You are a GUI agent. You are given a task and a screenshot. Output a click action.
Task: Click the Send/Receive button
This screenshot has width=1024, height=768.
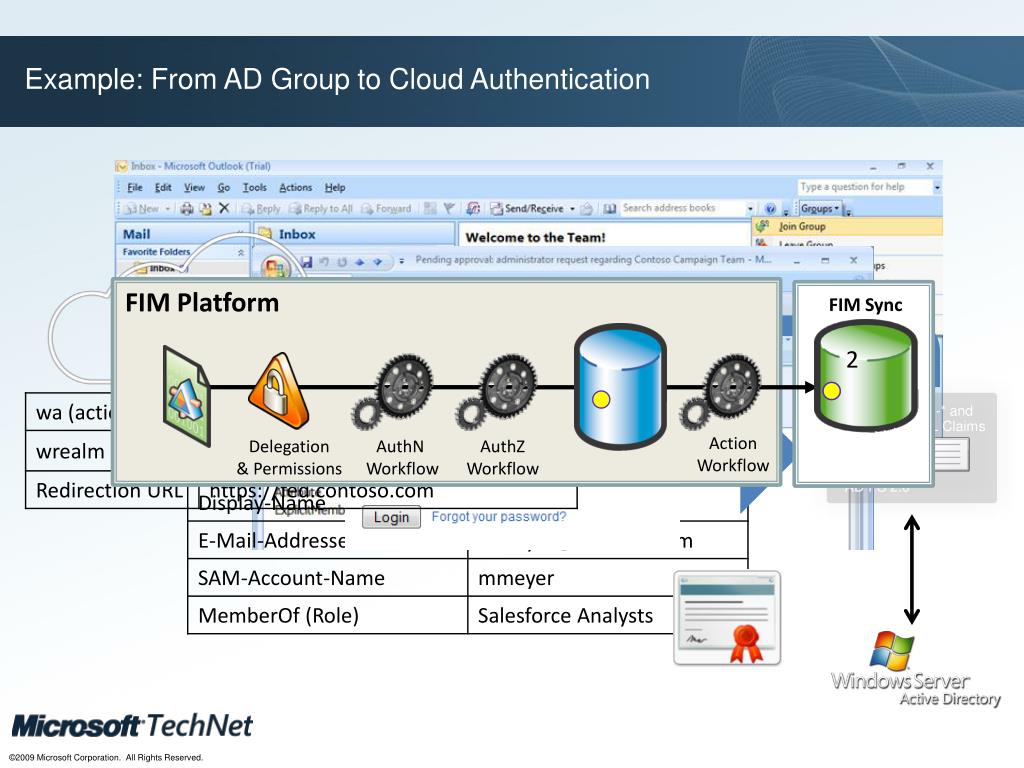click(526, 208)
